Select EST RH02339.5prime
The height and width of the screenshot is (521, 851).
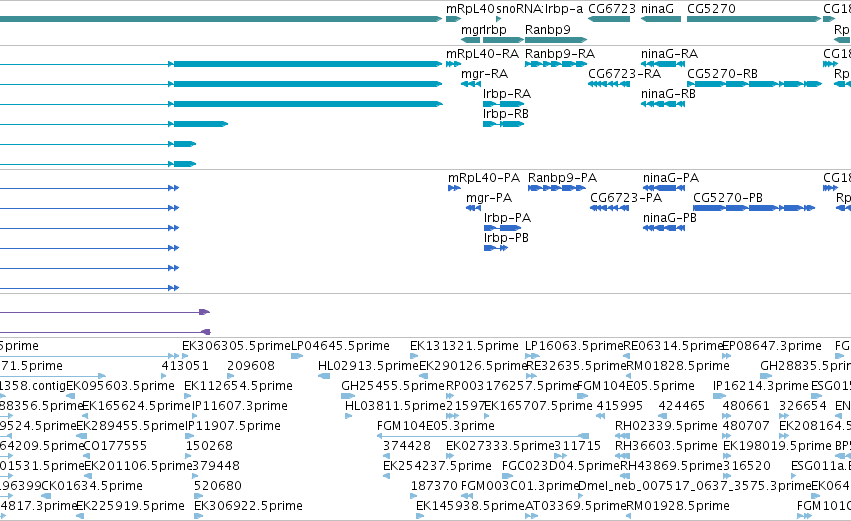click(666, 427)
